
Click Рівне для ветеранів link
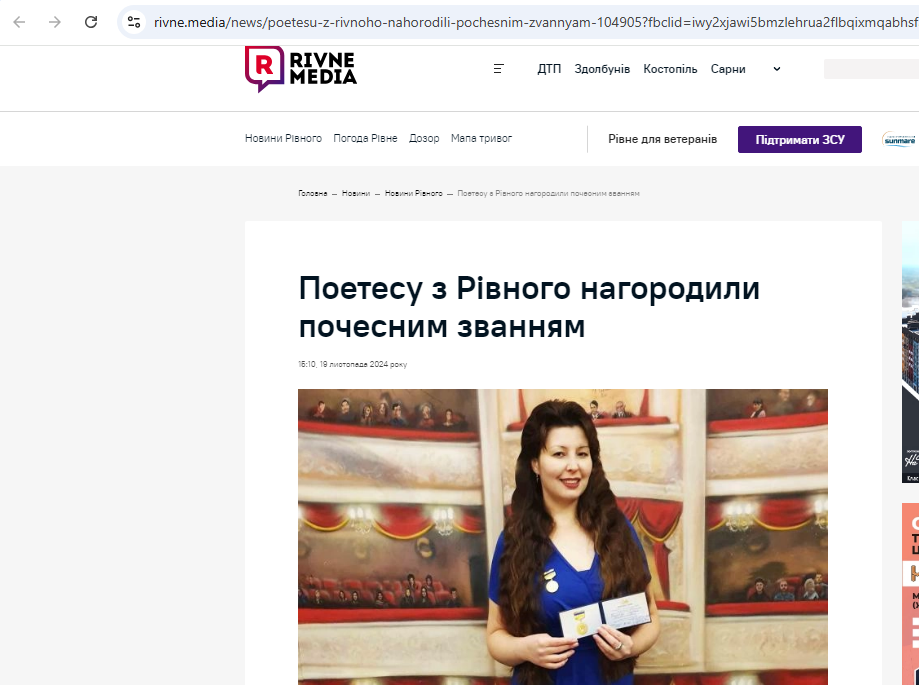click(662, 140)
